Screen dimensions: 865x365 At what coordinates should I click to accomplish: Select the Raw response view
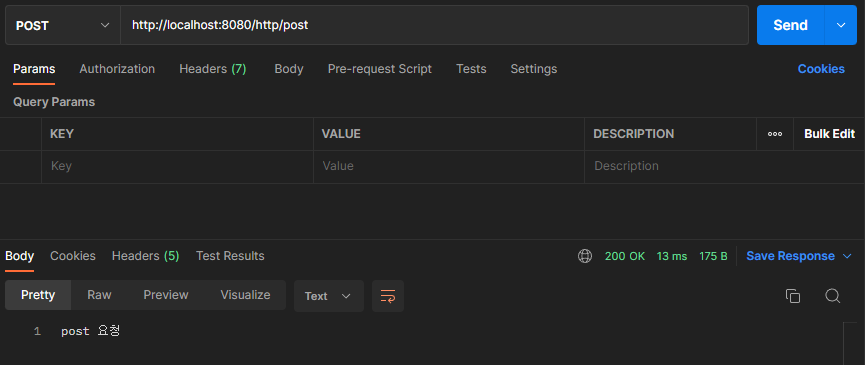pyautogui.click(x=99, y=295)
